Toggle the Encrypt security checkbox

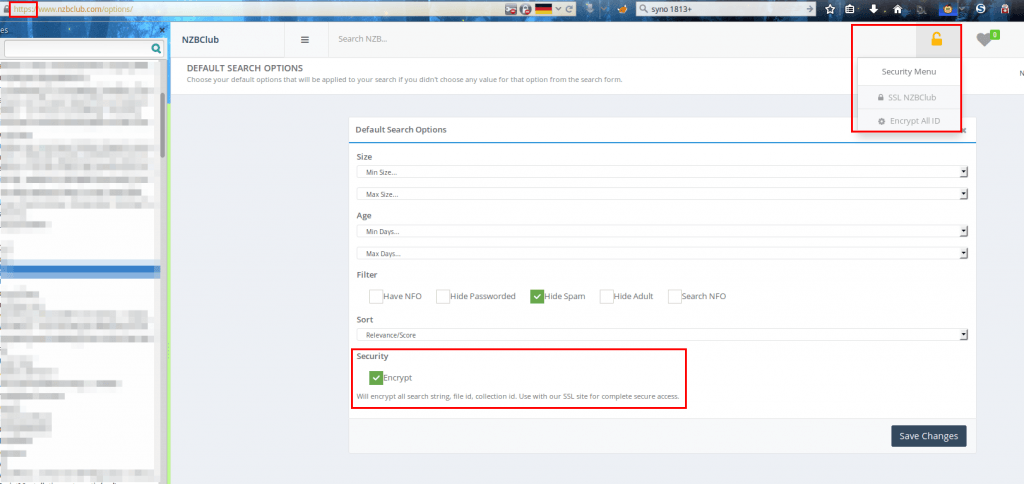click(x=376, y=378)
